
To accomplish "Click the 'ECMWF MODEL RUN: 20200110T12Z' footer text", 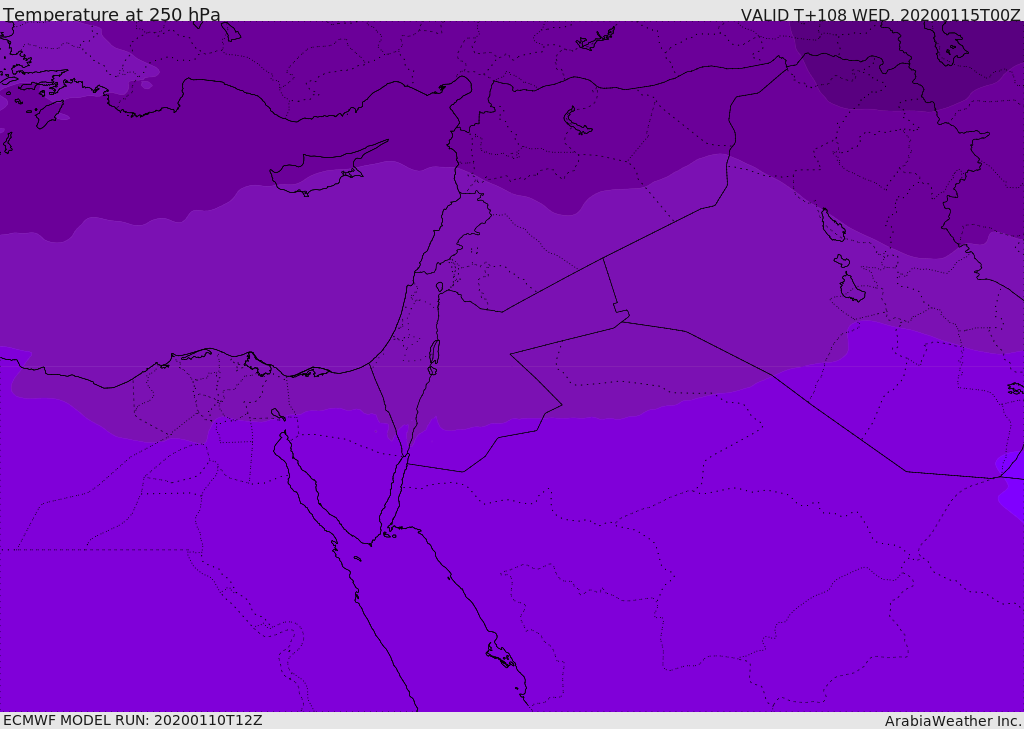I will (133, 720).
